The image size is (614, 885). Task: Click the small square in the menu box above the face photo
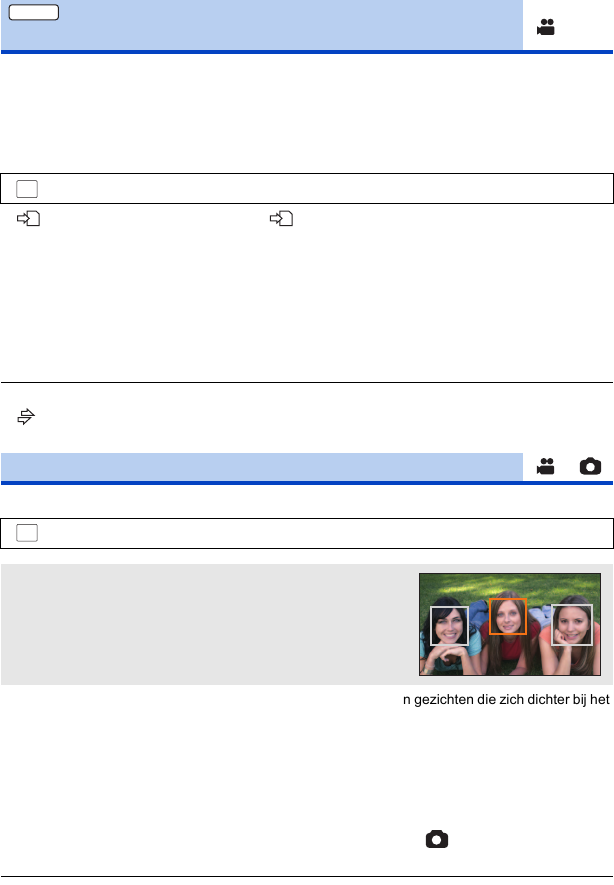tap(27, 533)
